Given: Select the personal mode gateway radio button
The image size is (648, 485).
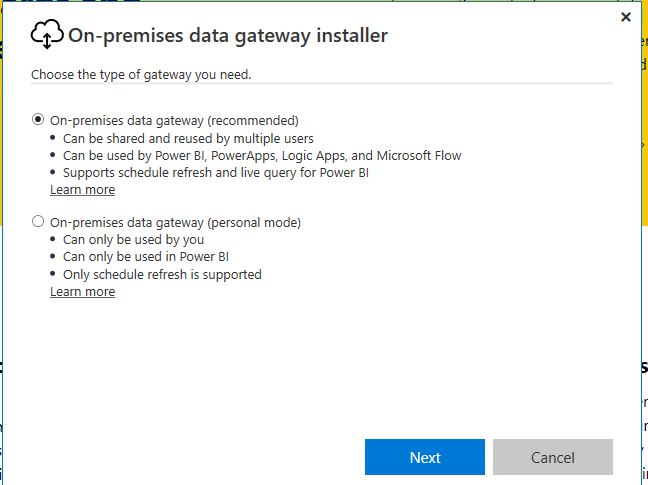Looking at the screenshot, I should point(38,222).
